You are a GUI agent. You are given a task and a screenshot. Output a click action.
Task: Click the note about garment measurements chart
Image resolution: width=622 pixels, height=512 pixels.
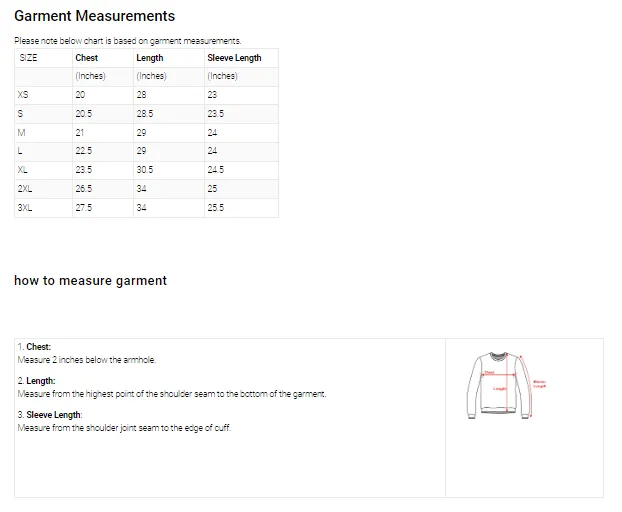[x=127, y=41]
